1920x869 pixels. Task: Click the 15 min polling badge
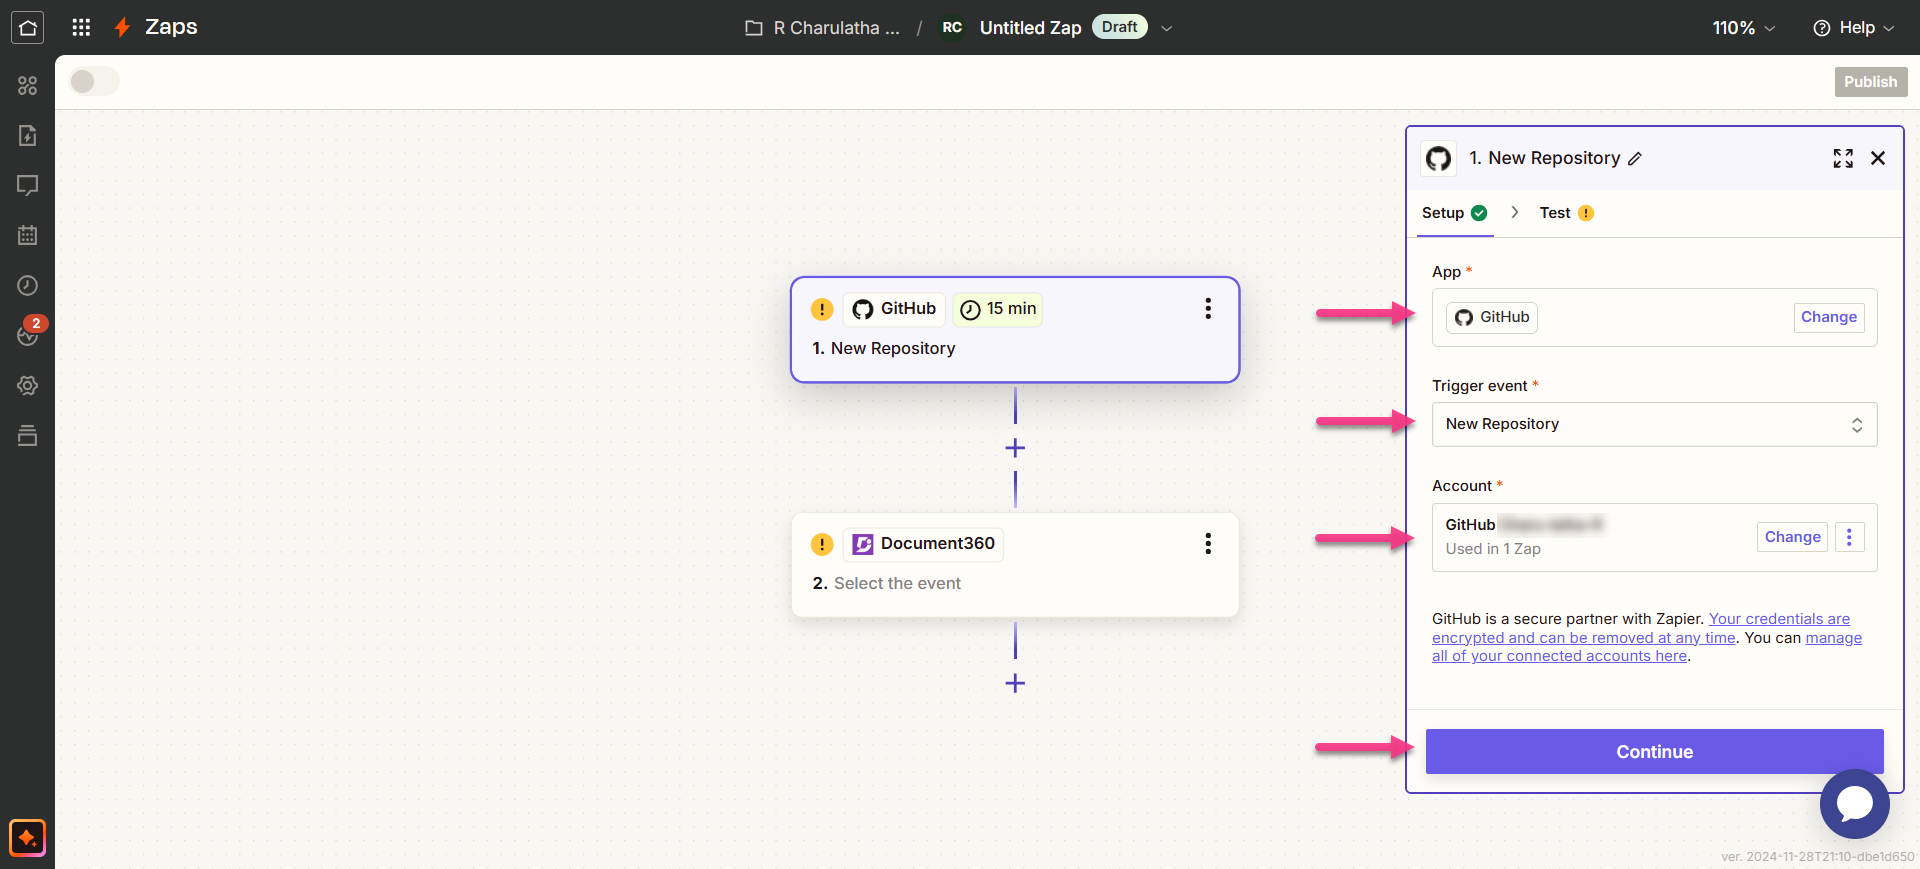[998, 309]
